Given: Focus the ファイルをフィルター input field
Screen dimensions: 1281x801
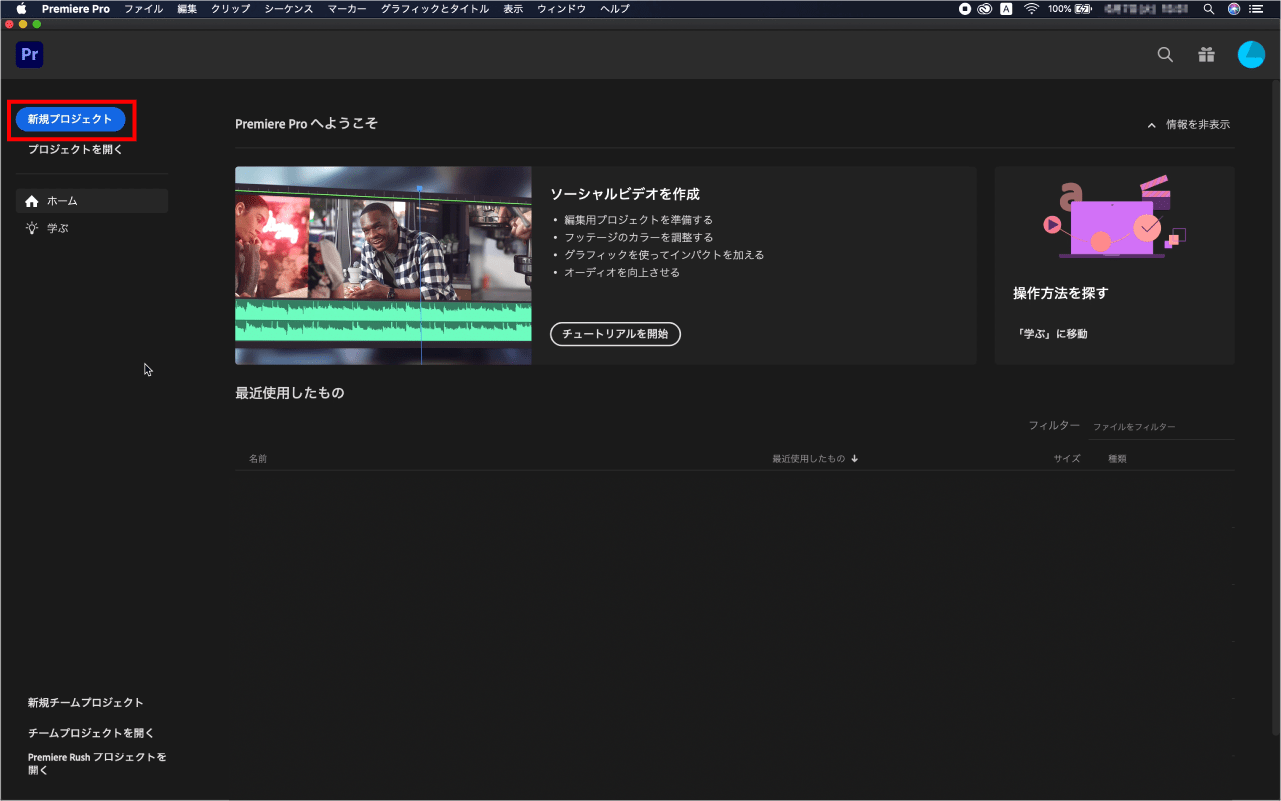Looking at the screenshot, I should 1161,427.
